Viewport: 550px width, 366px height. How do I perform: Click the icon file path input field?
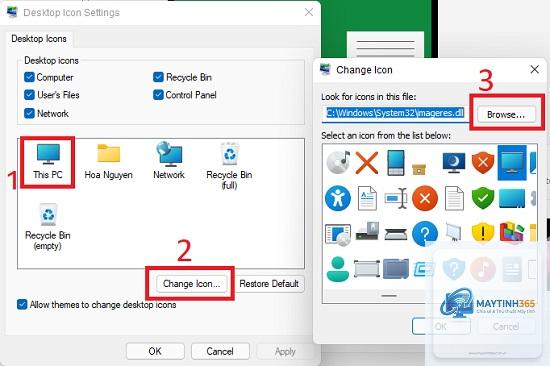coord(395,113)
